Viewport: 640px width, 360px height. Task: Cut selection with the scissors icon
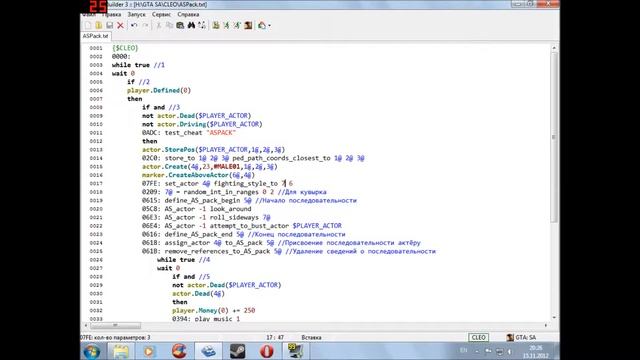click(x=159, y=25)
